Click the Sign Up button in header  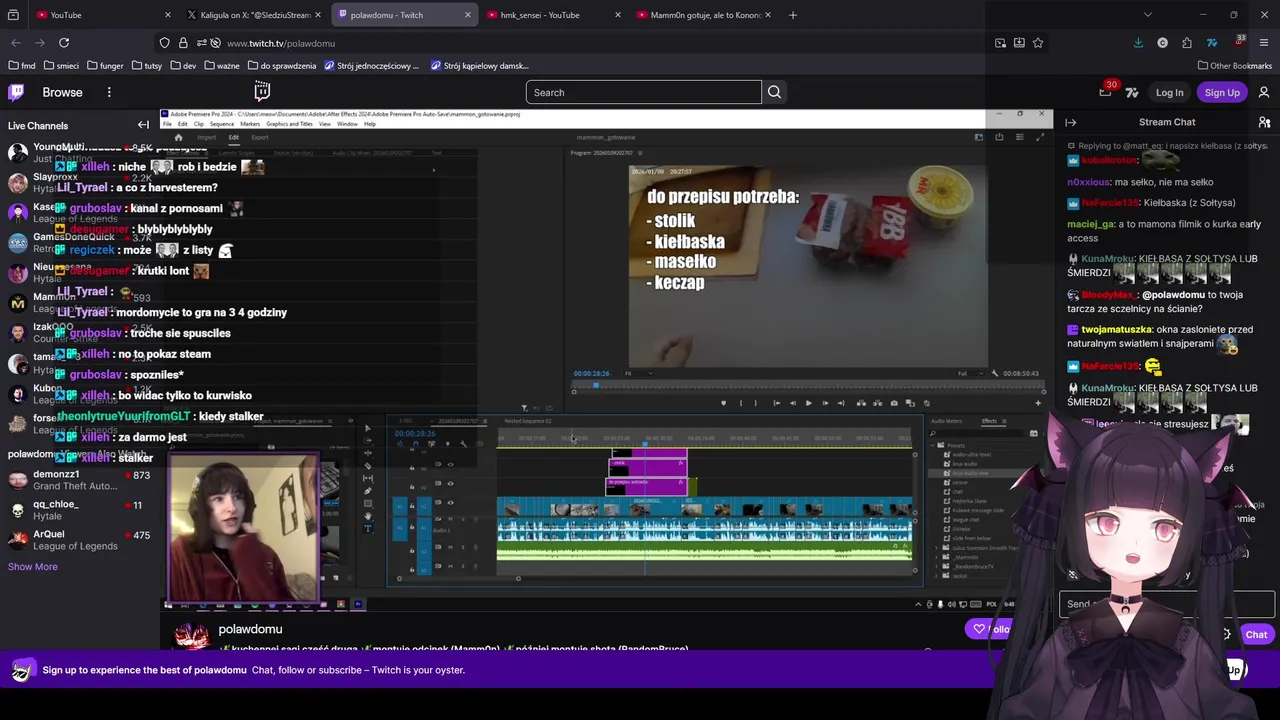(1222, 92)
